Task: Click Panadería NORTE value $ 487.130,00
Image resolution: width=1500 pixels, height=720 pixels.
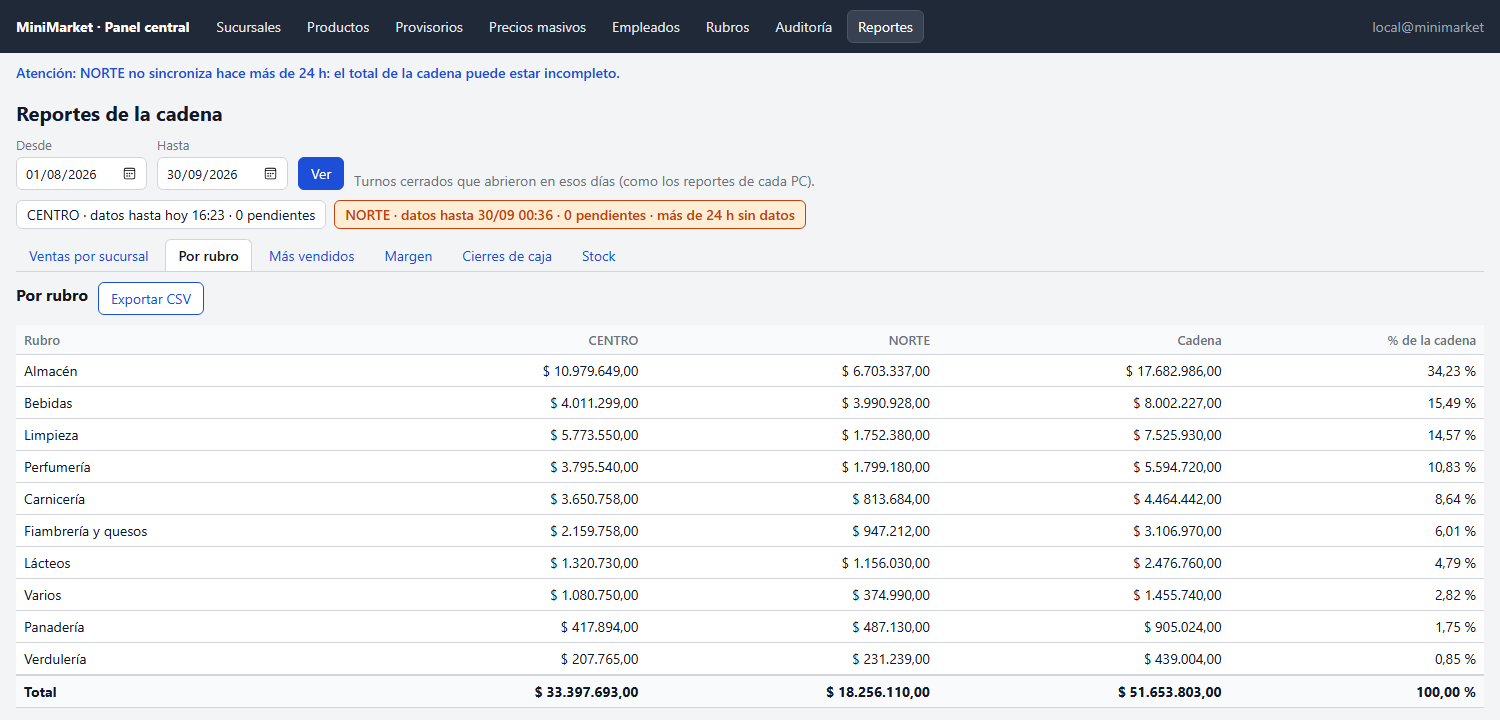Action: click(891, 627)
